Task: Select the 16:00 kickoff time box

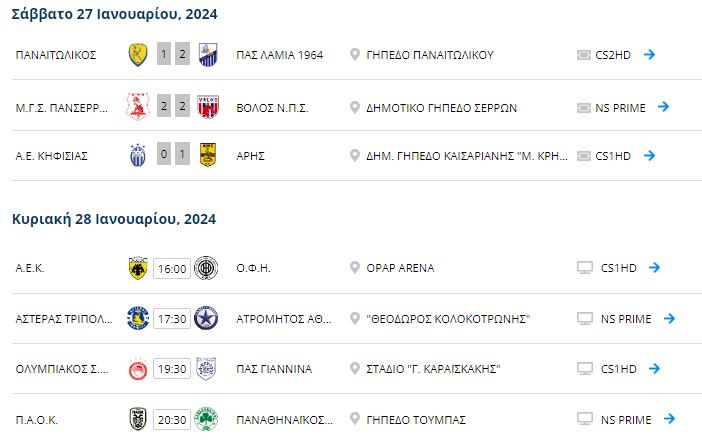Action: point(172,268)
